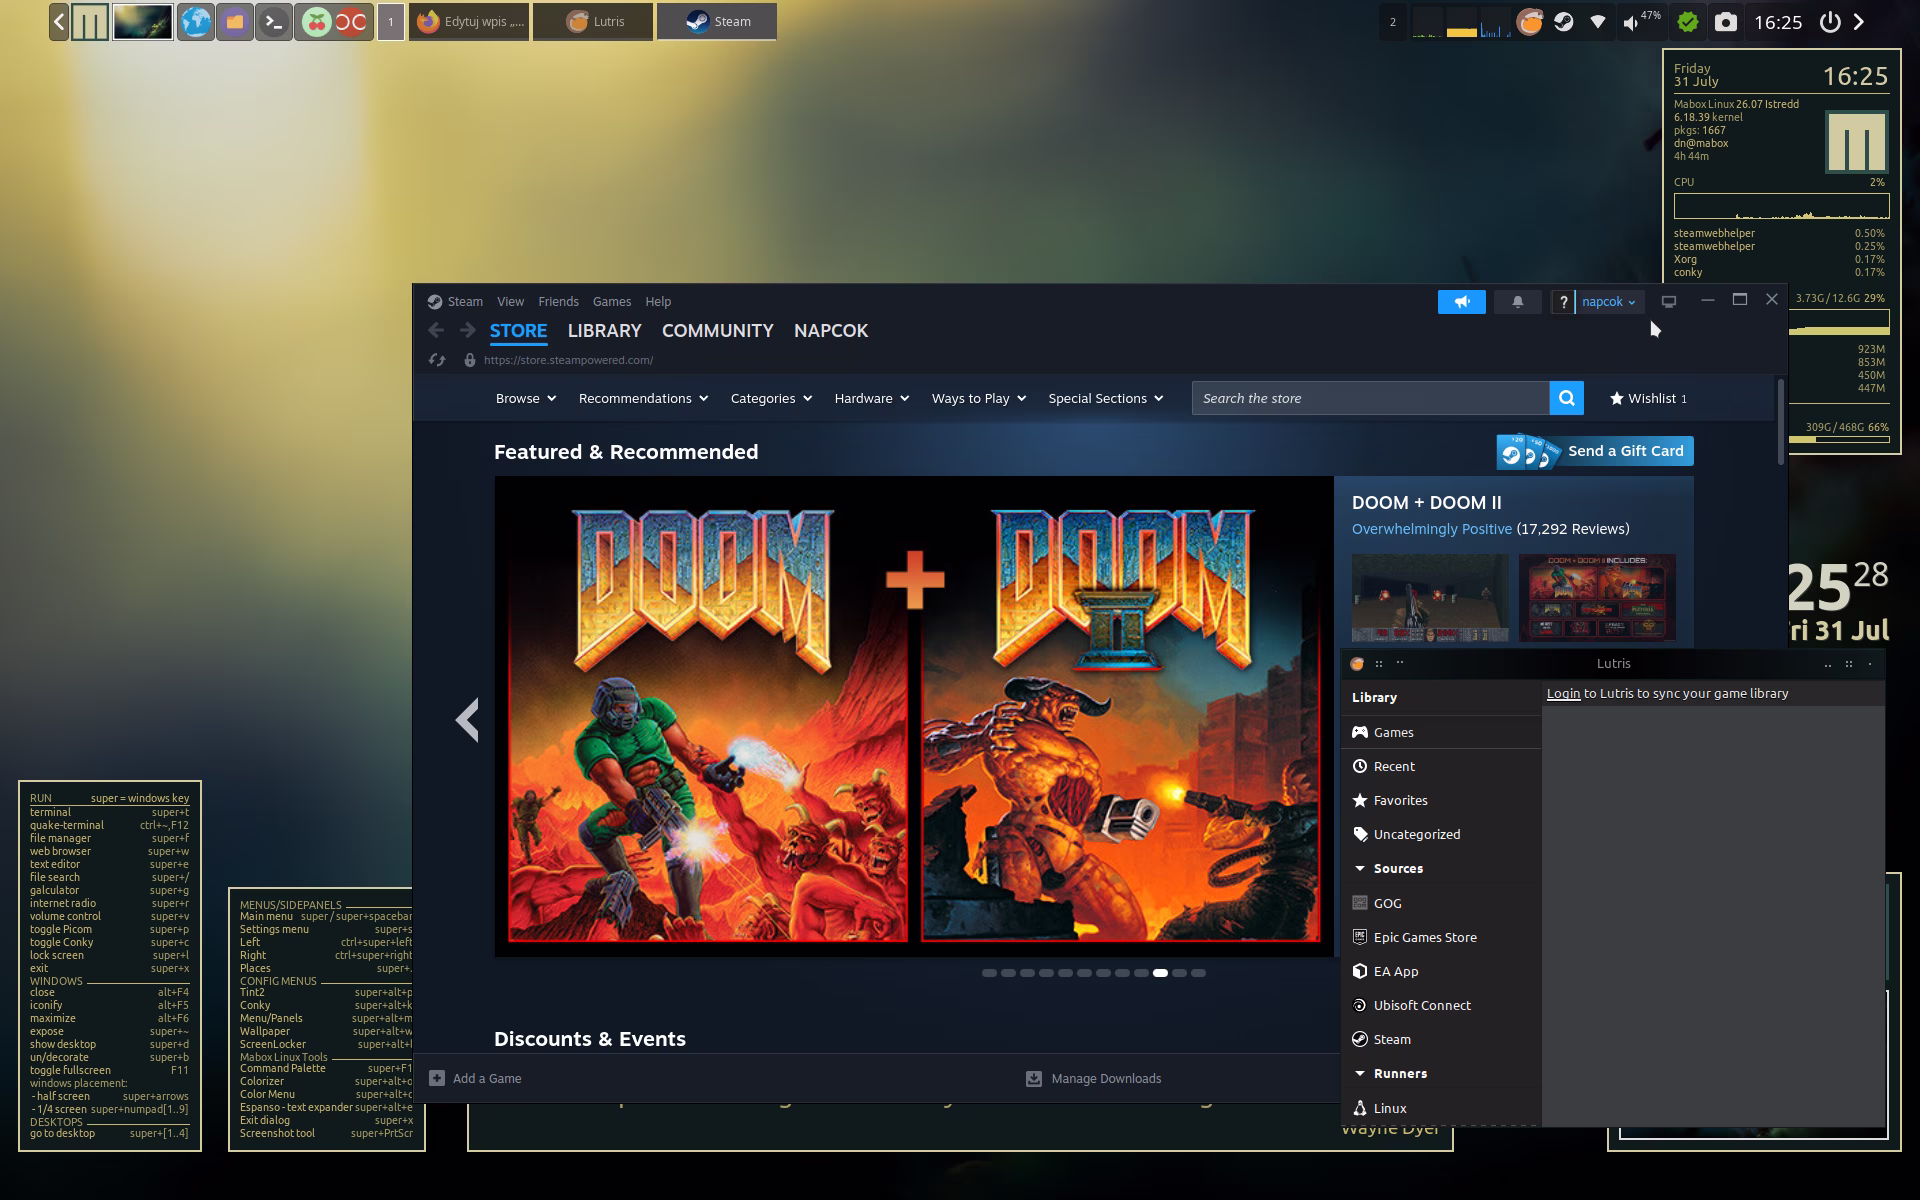Click the Lutris window menu icon in titlebar
Image resolution: width=1920 pixels, height=1200 pixels.
[1357, 664]
